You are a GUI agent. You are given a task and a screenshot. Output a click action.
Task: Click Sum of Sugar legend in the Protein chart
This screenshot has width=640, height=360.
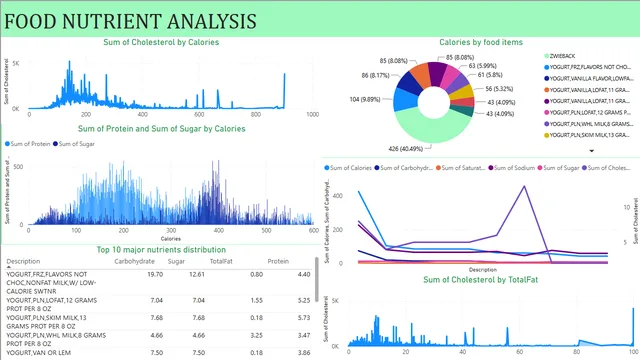(x=73, y=144)
